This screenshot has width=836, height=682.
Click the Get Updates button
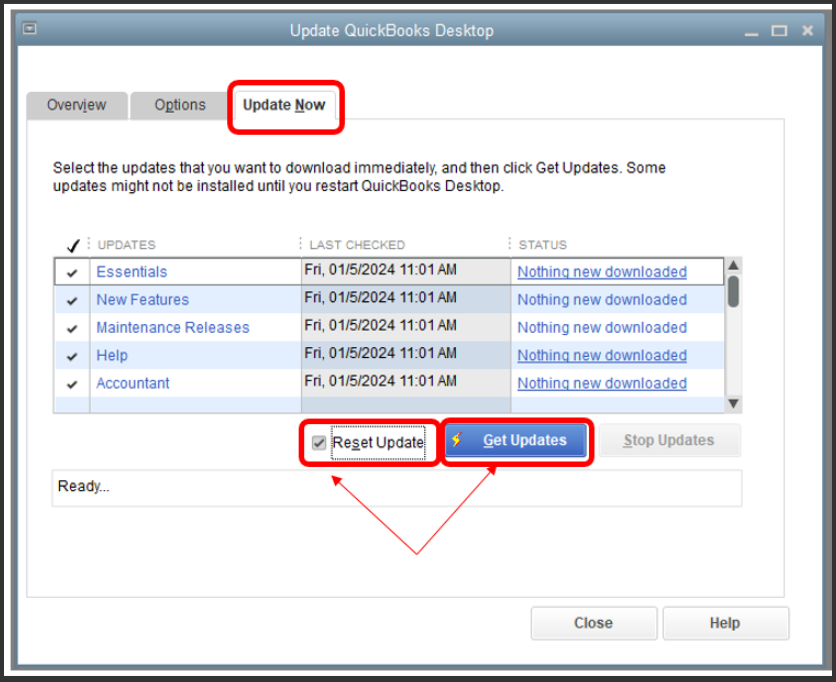[x=516, y=440]
